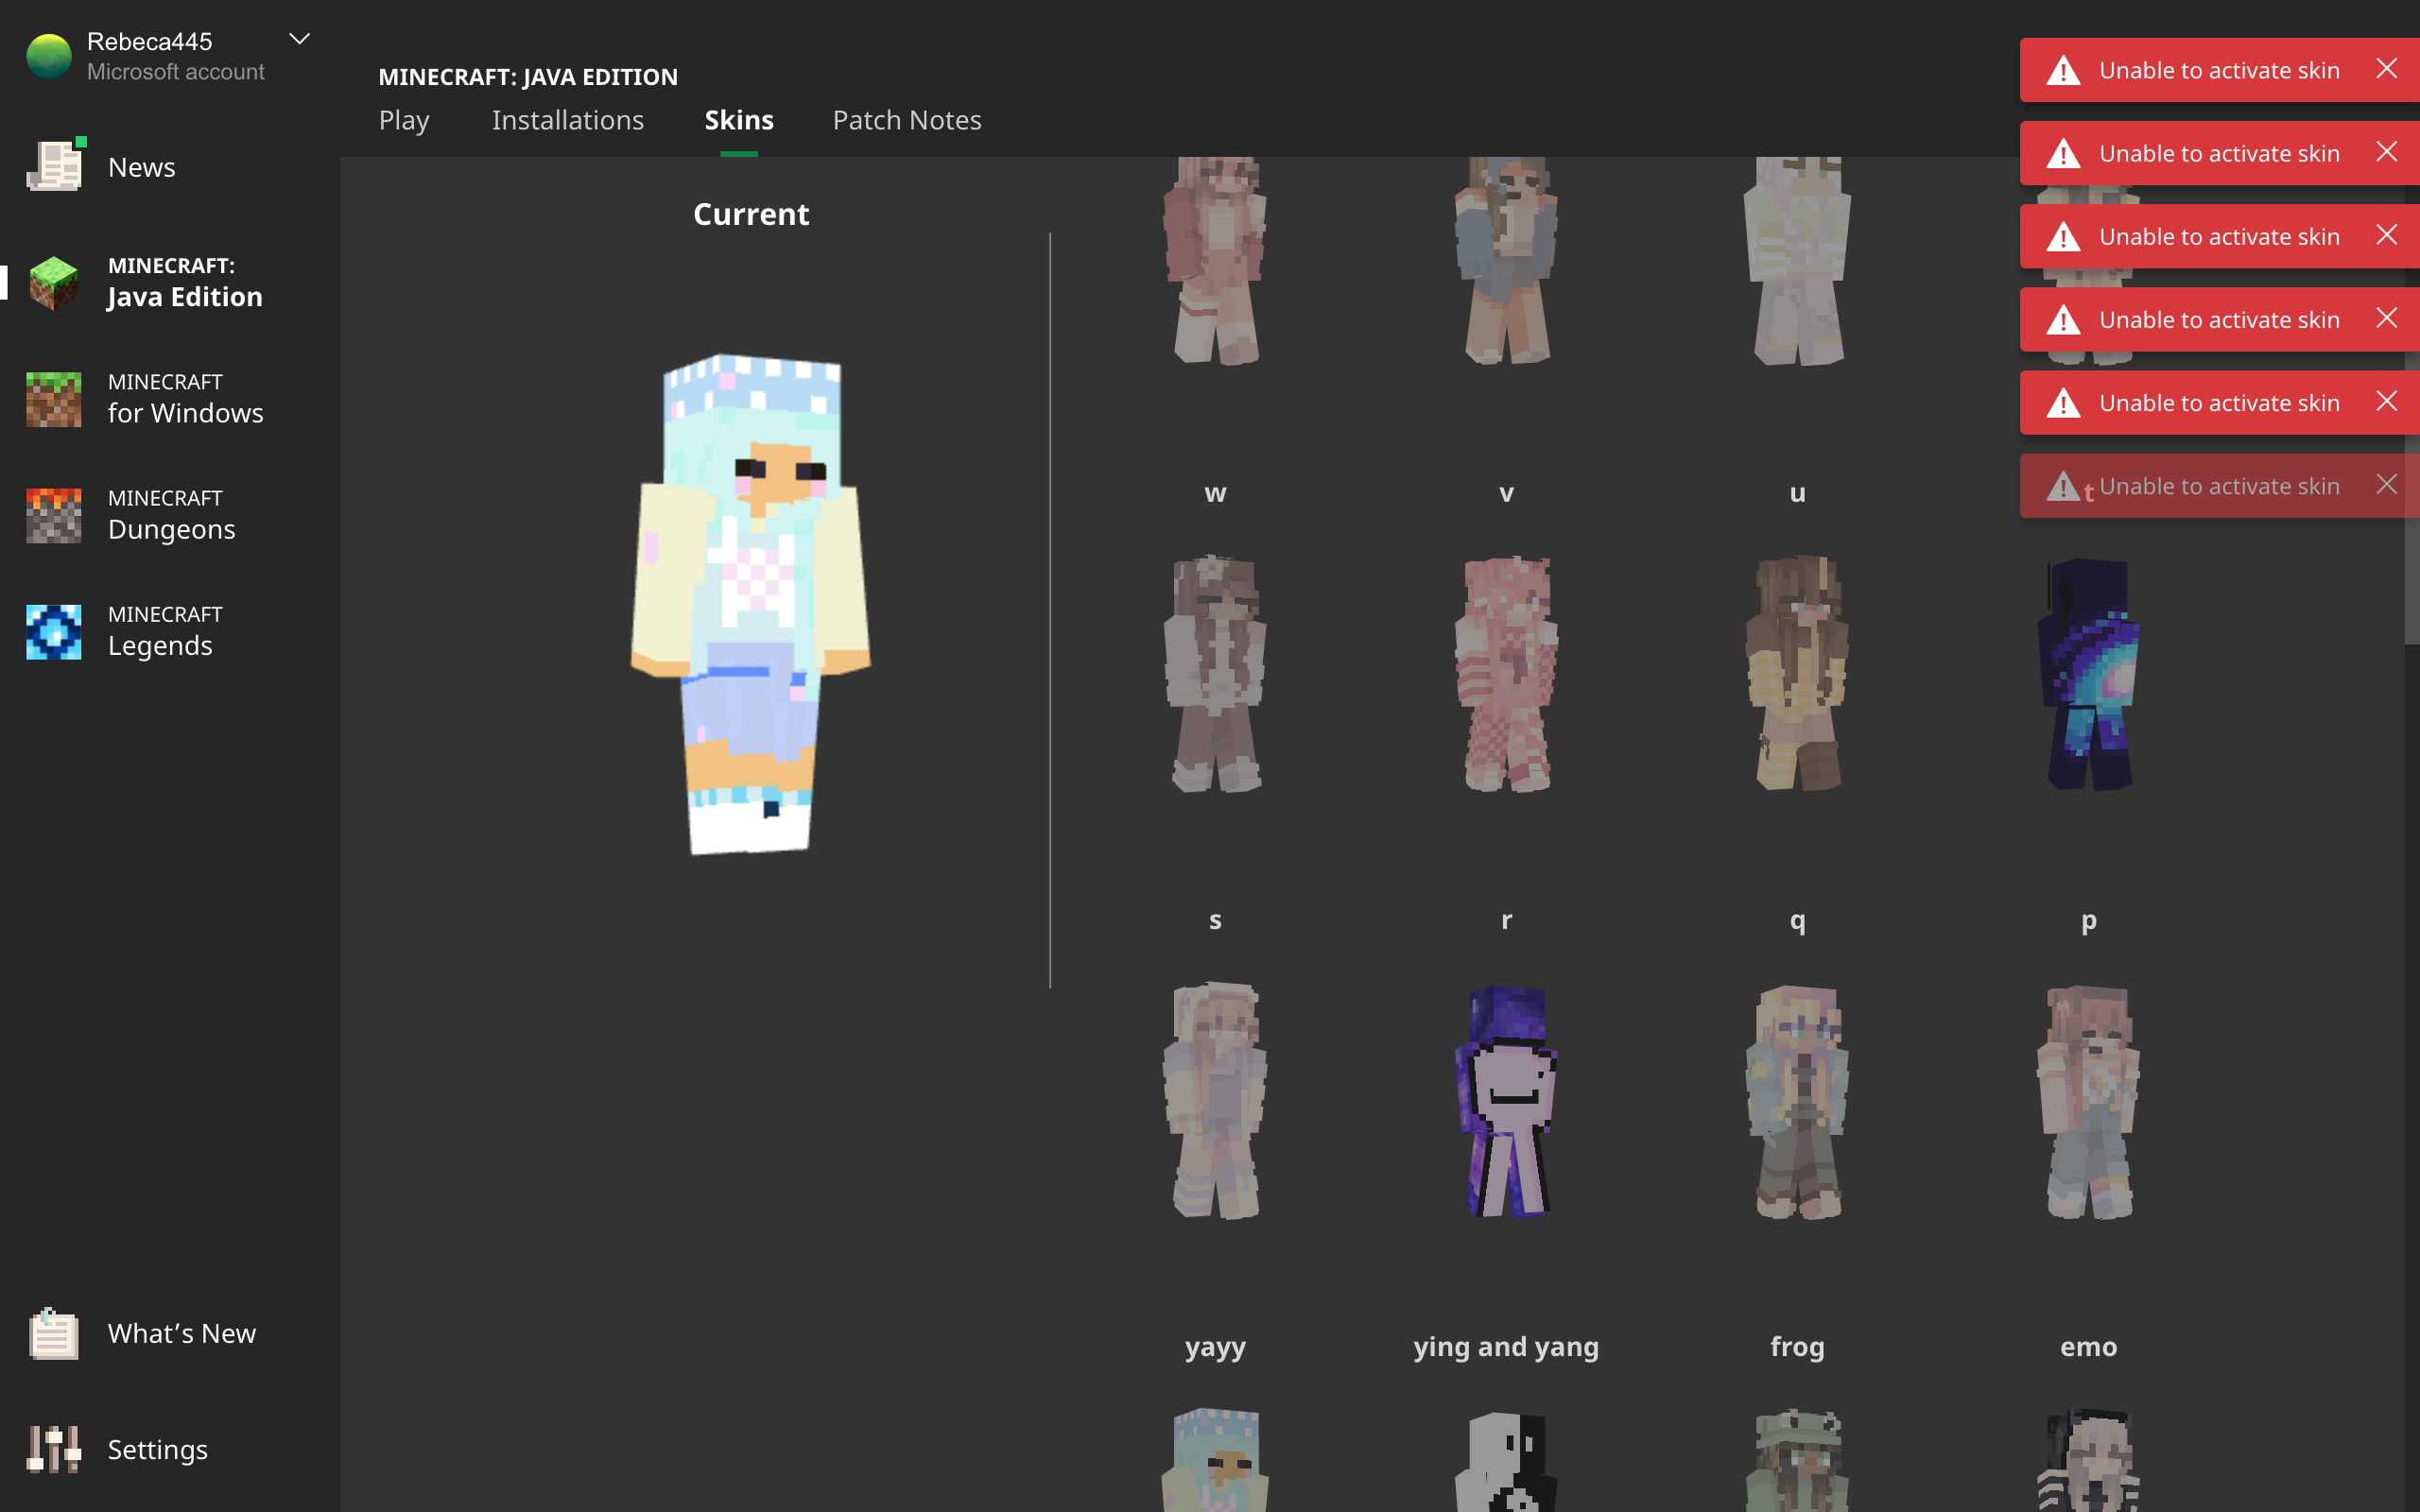Open Settings sliders icon
This screenshot has width=2420, height=1512.
point(54,1449)
